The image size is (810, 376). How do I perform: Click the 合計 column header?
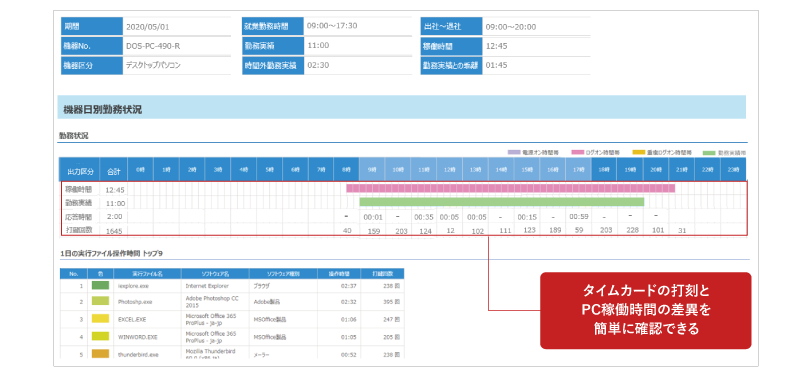pos(114,169)
